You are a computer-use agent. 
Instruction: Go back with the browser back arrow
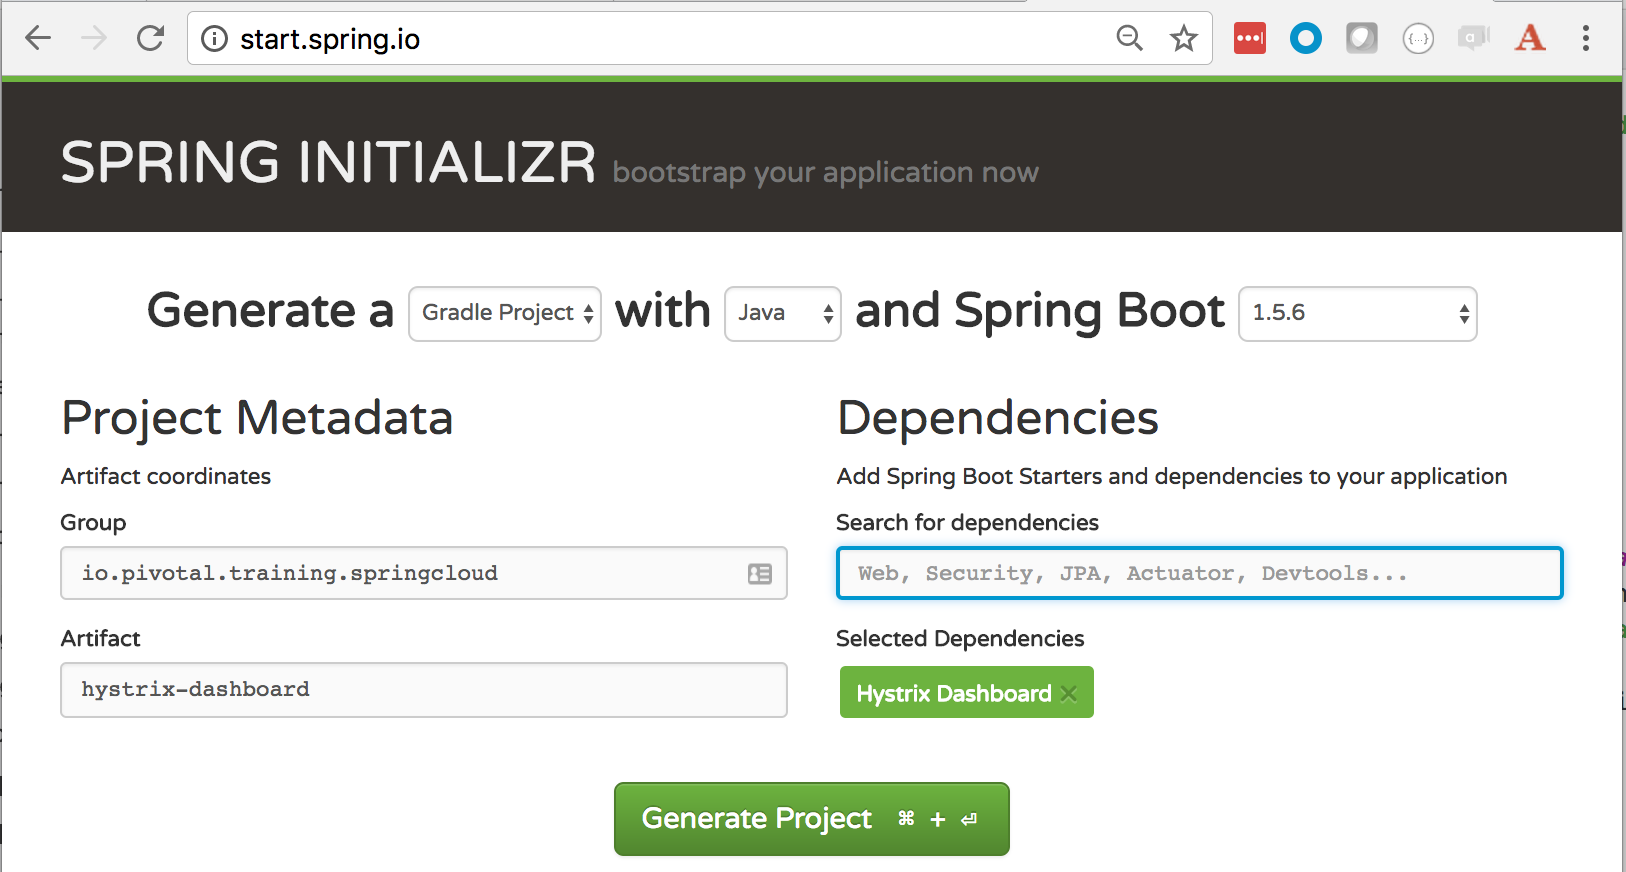pyautogui.click(x=38, y=39)
